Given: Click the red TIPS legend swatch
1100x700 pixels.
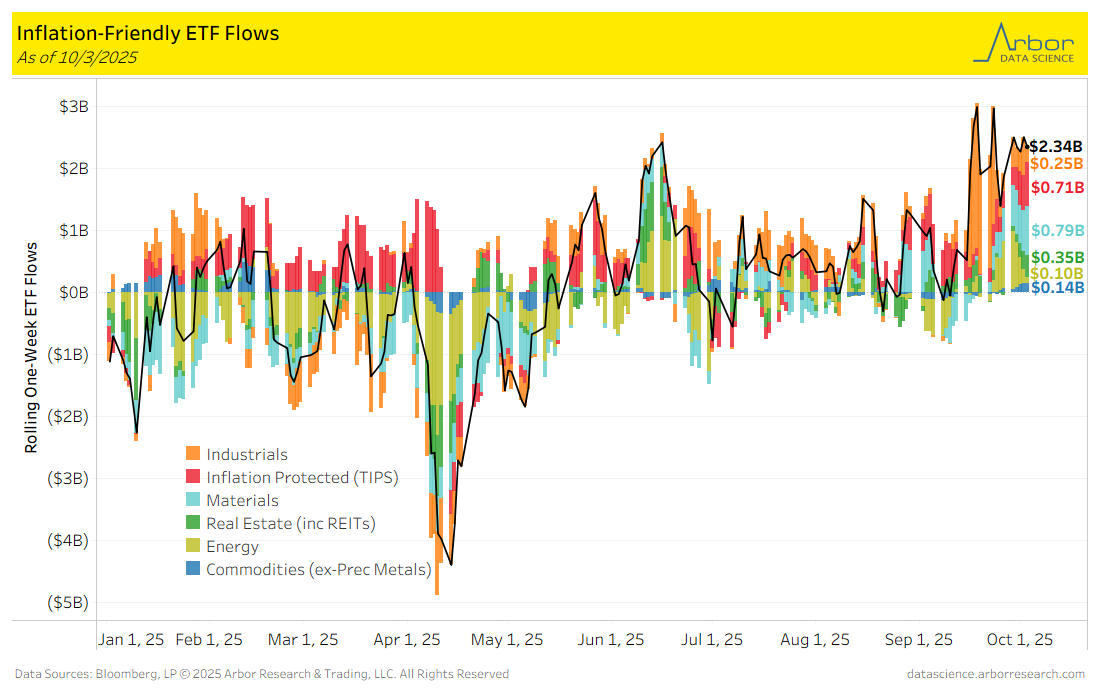Looking at the screenshot, I should point(193,478).
